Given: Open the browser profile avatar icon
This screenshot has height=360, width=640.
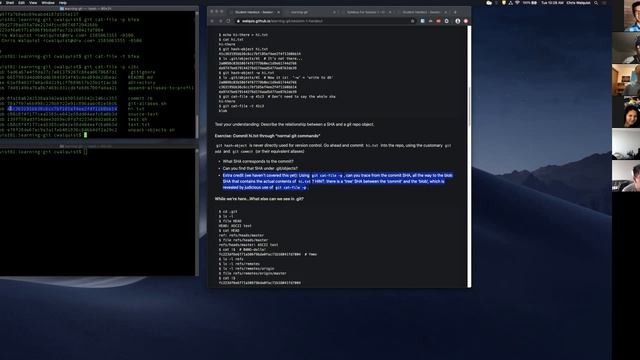Looking at the screenshot, I should pyautogui.click(x=458, y=21).
